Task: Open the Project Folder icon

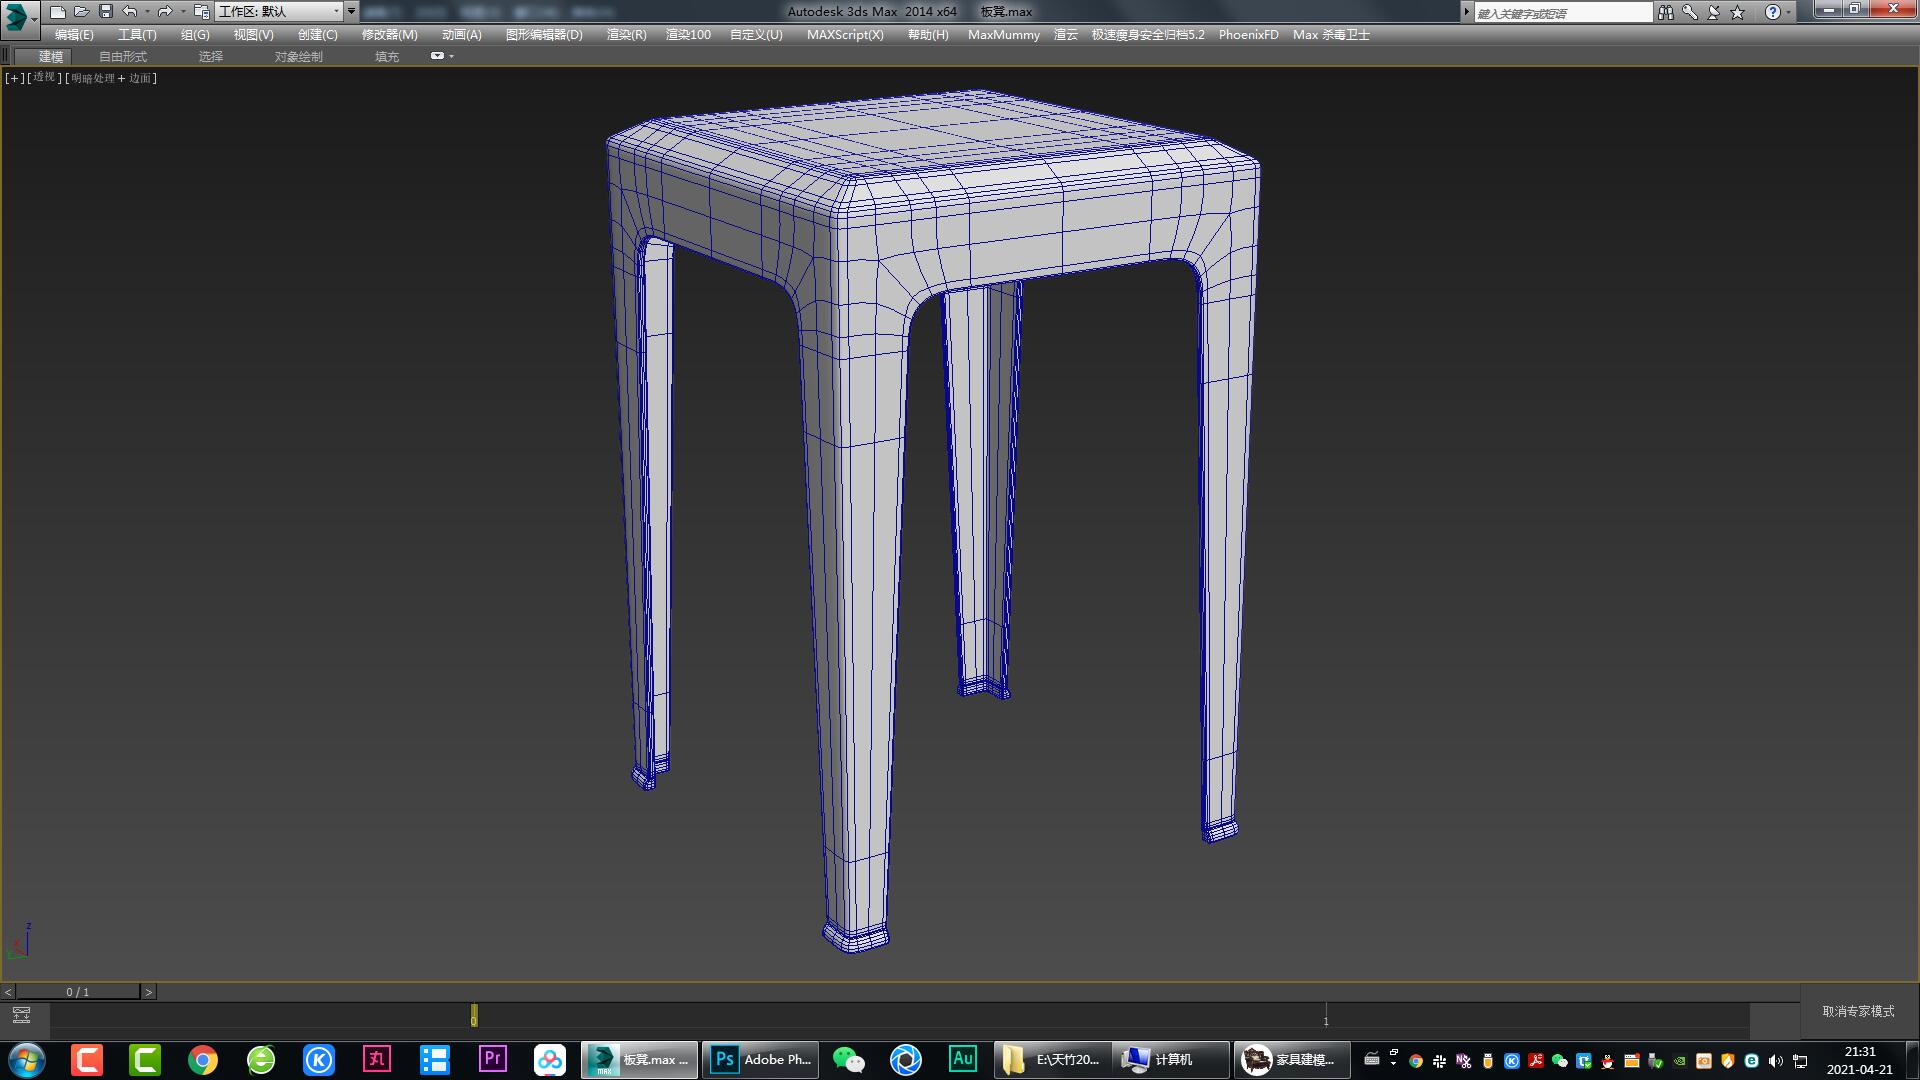Action: [200, 11]
